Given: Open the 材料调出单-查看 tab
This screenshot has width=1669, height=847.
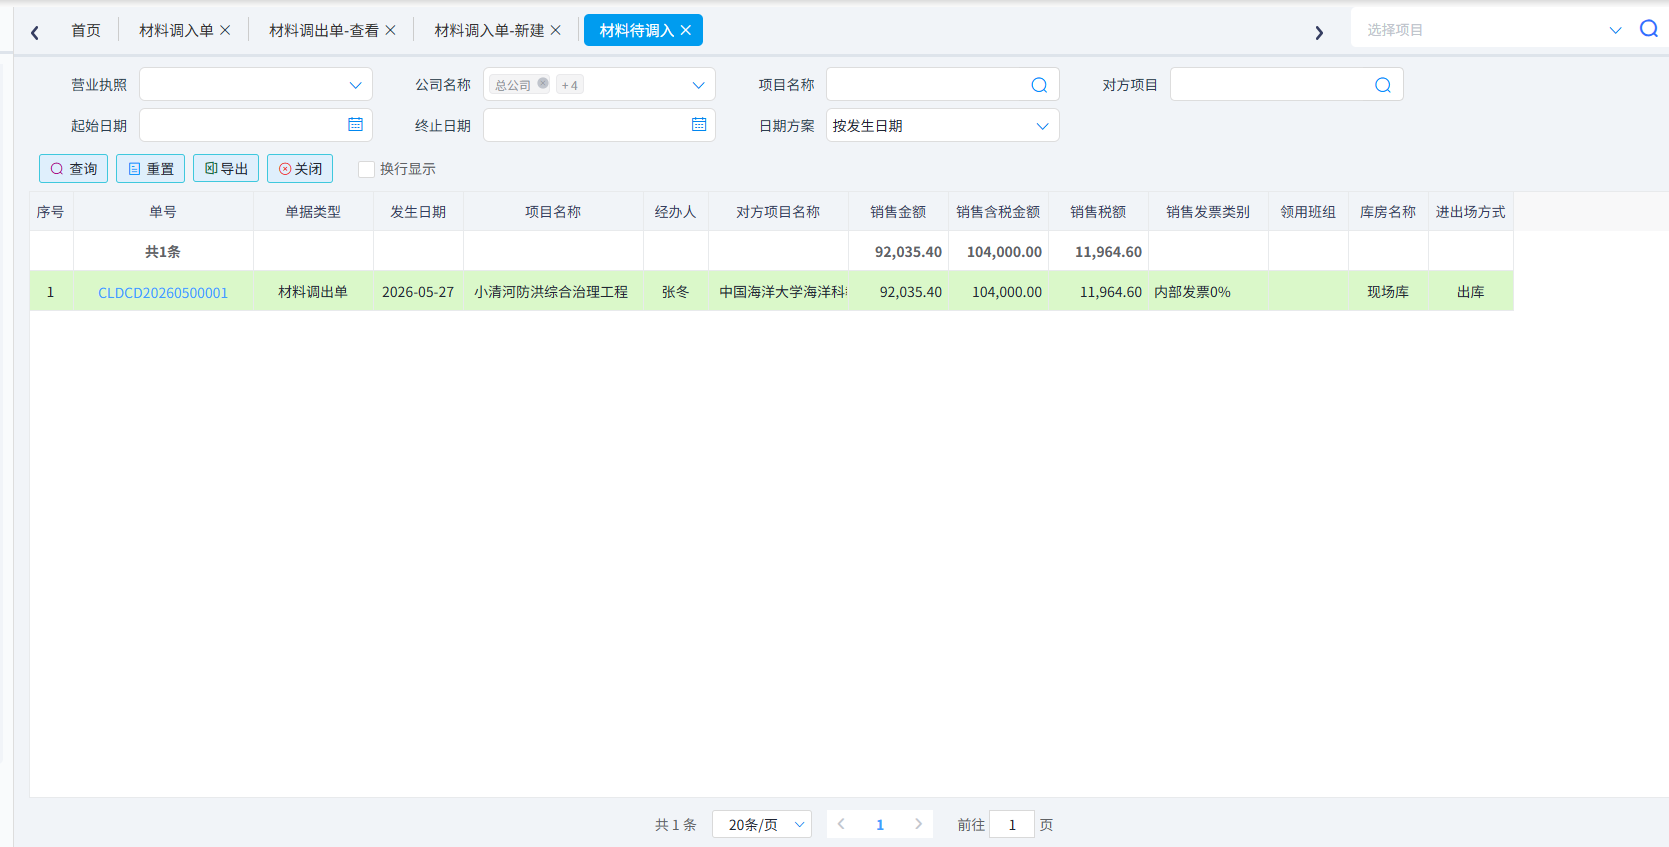Looking at the screenshot, I should click(x=324, y=30).
